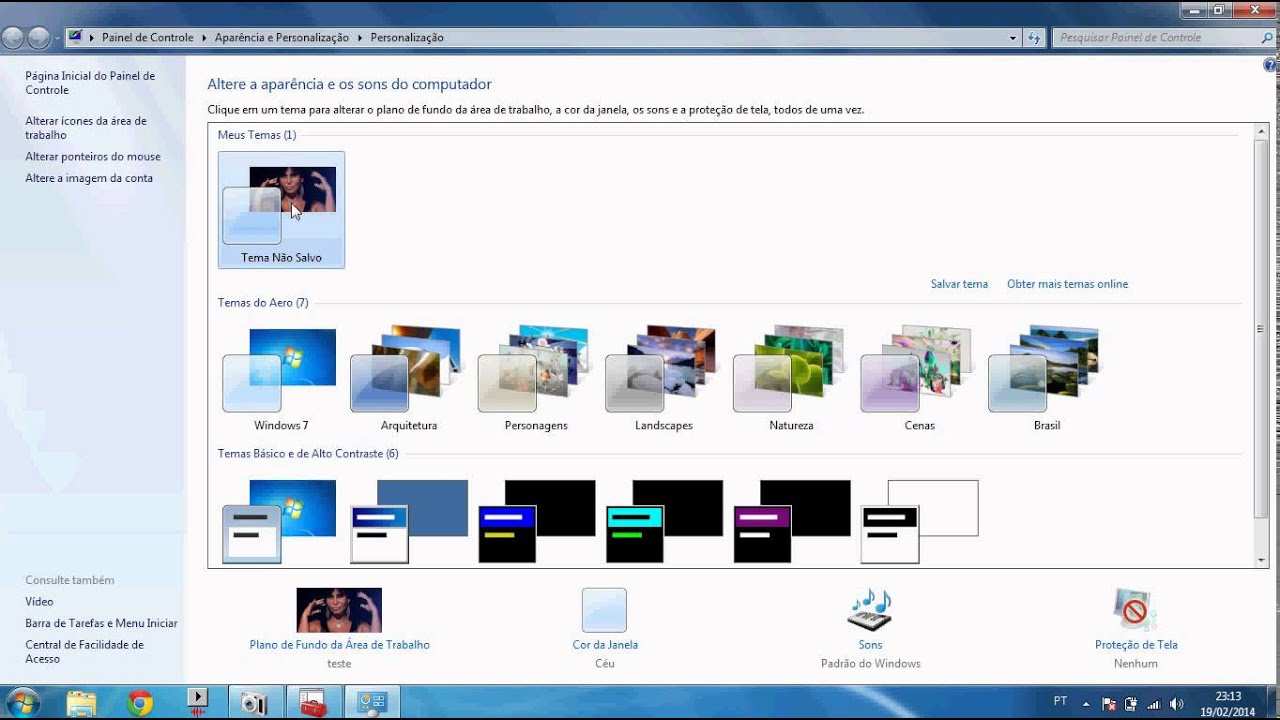
Task: Click the power battery tray icon
Action: [1131, 703]
